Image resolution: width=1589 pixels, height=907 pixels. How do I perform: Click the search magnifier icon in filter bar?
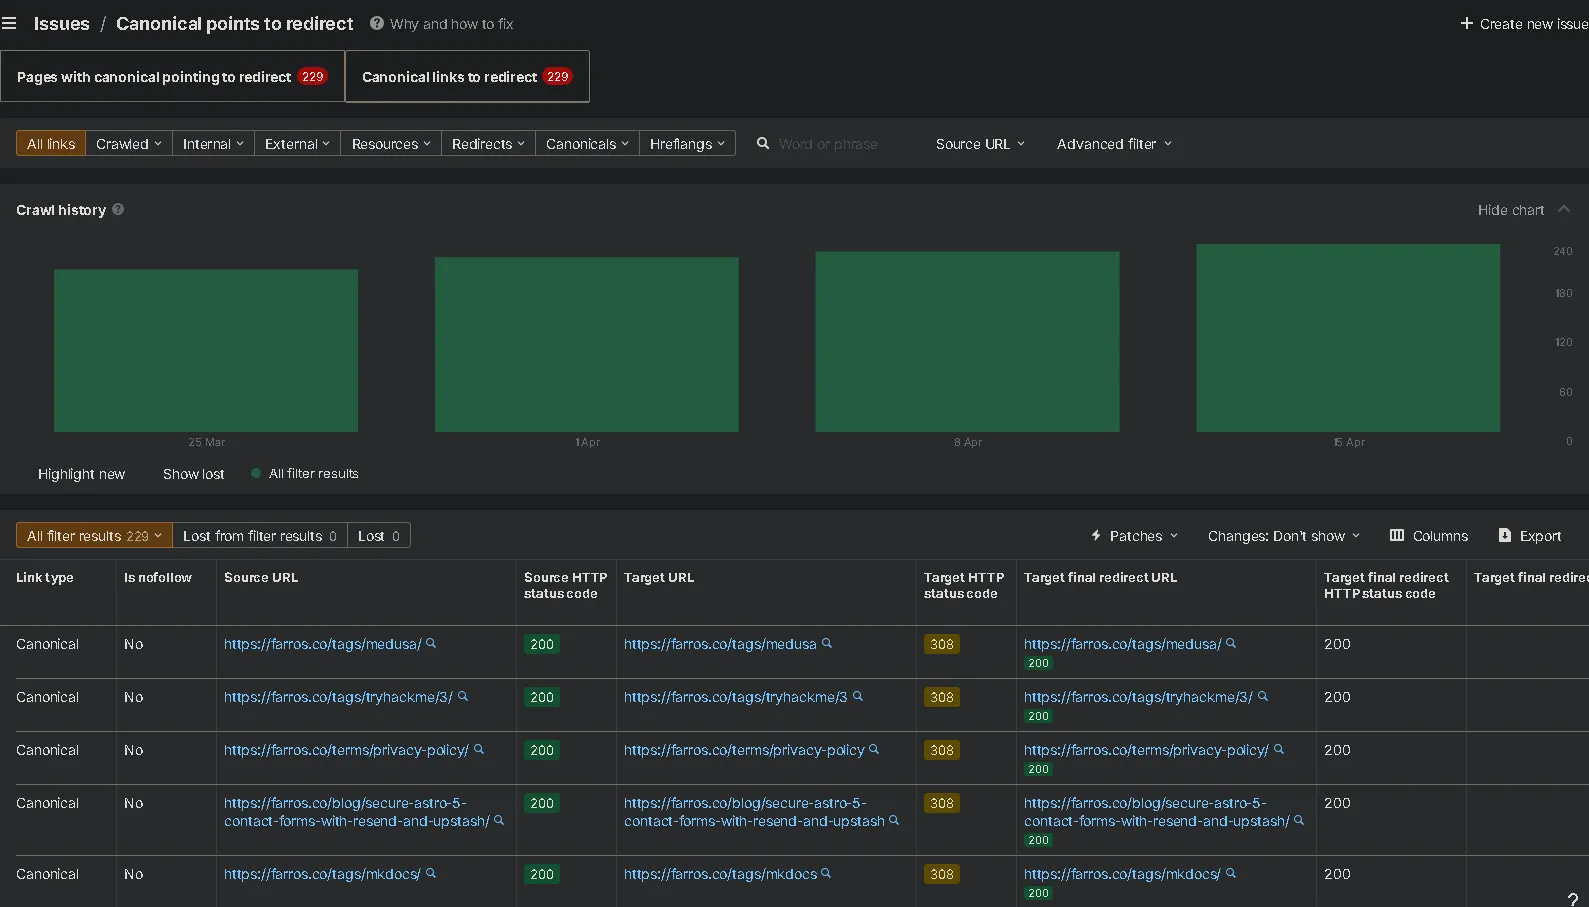[x=763, y=144]
